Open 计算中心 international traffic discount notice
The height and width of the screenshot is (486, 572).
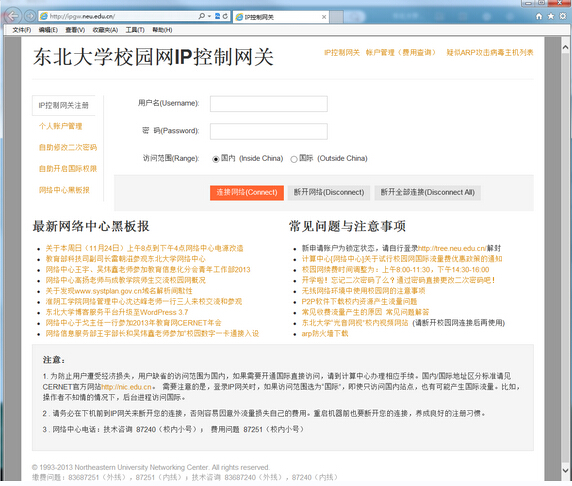(x=402, y=259)
